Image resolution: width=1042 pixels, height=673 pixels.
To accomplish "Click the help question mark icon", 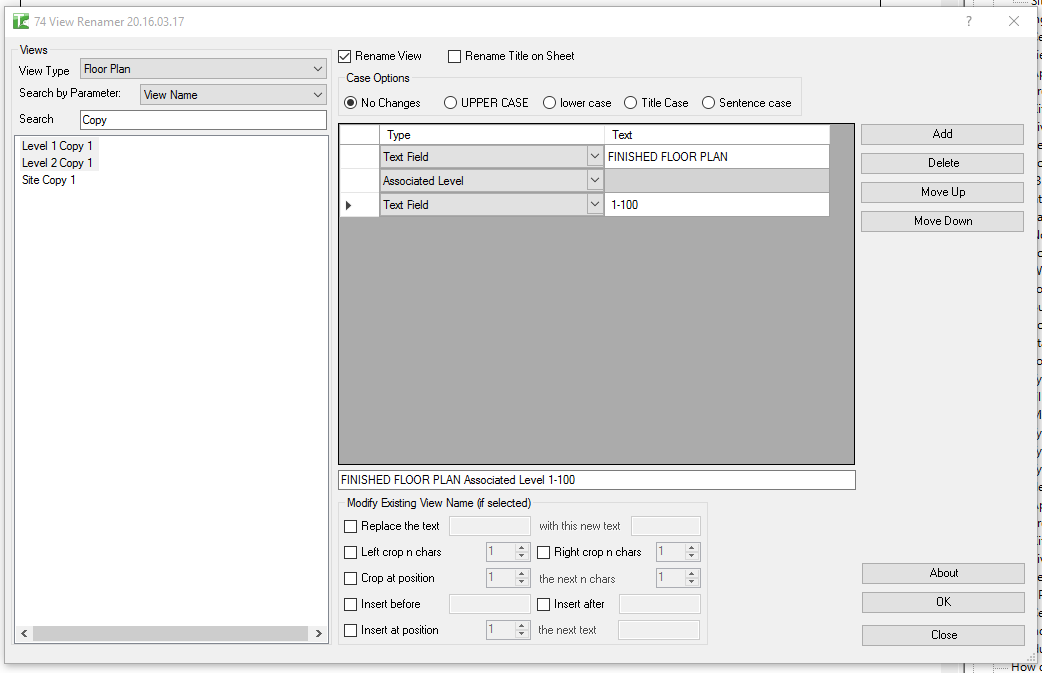I will [x=968, y=21].
